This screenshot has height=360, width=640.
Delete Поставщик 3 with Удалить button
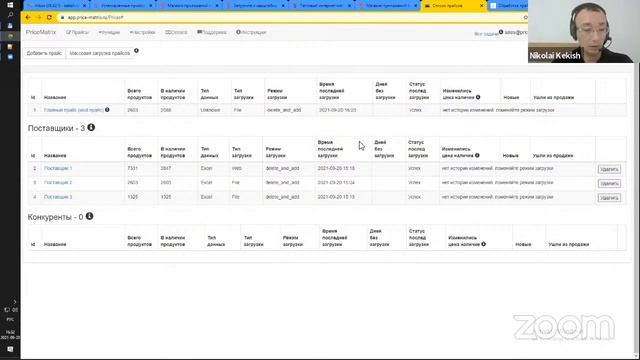(x=609, y=198)
